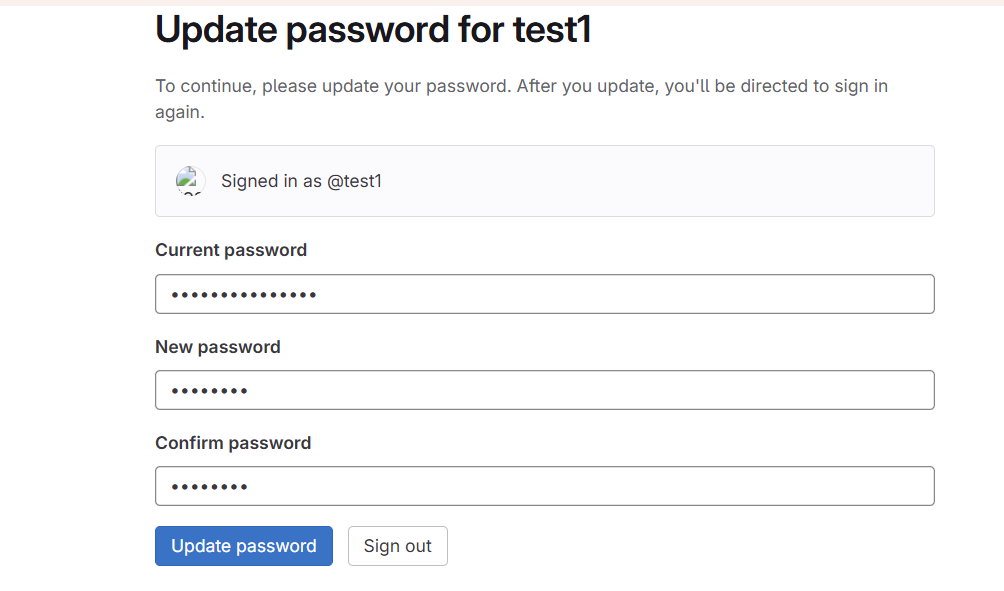Click the Current password label
Image resolution: width=1004 pixels, height=591 pixels.
coord(231,250)
